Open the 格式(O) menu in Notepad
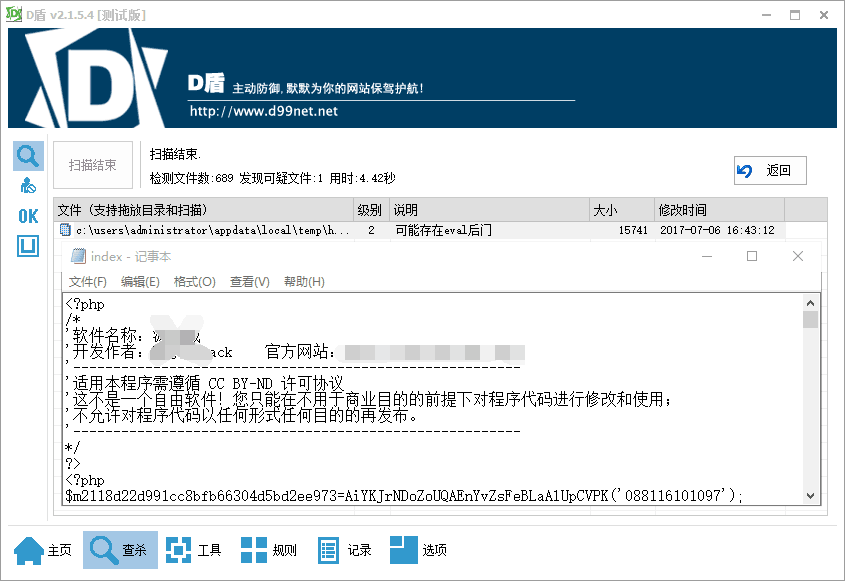 point(194,282)
